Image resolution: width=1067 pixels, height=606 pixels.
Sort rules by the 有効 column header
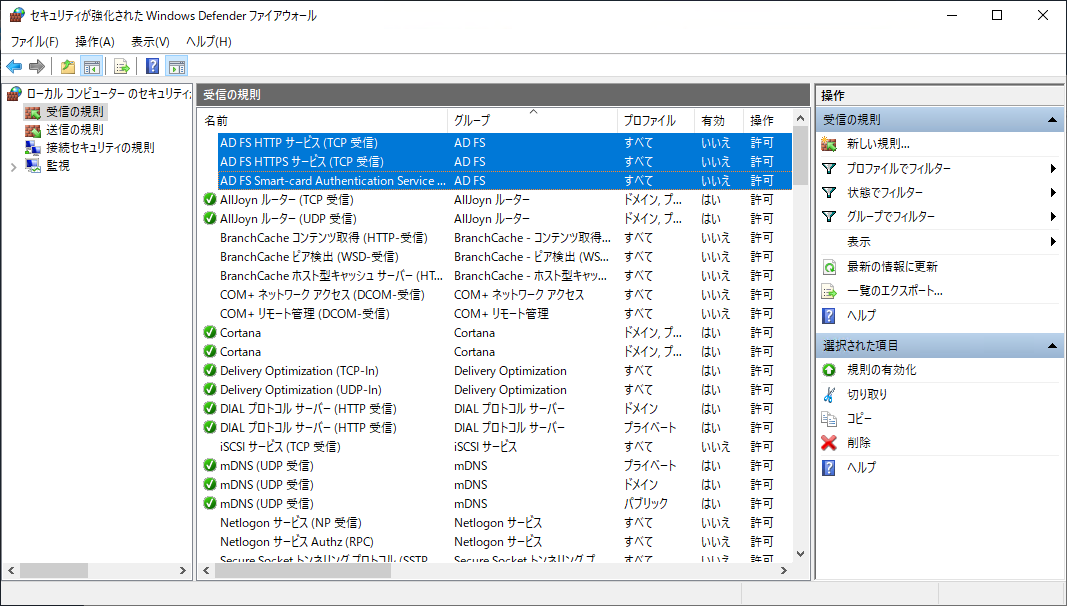coord(719,120)
